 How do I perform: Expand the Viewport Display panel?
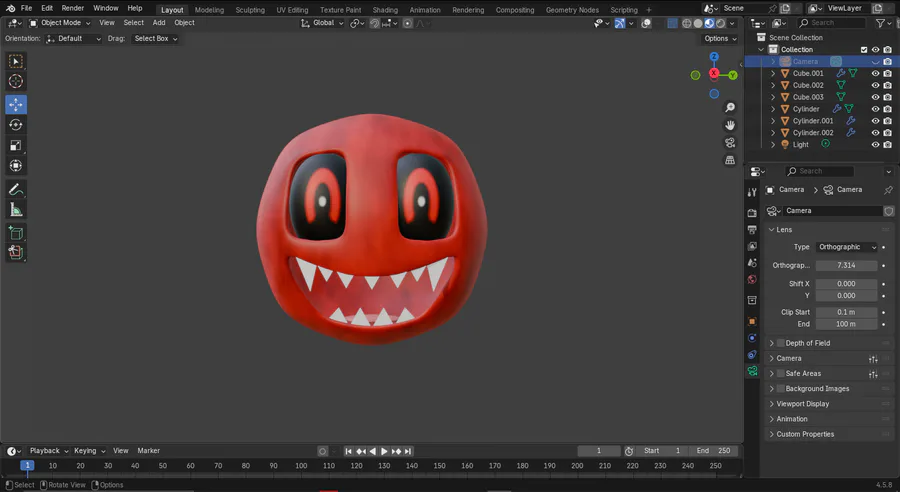803,404
